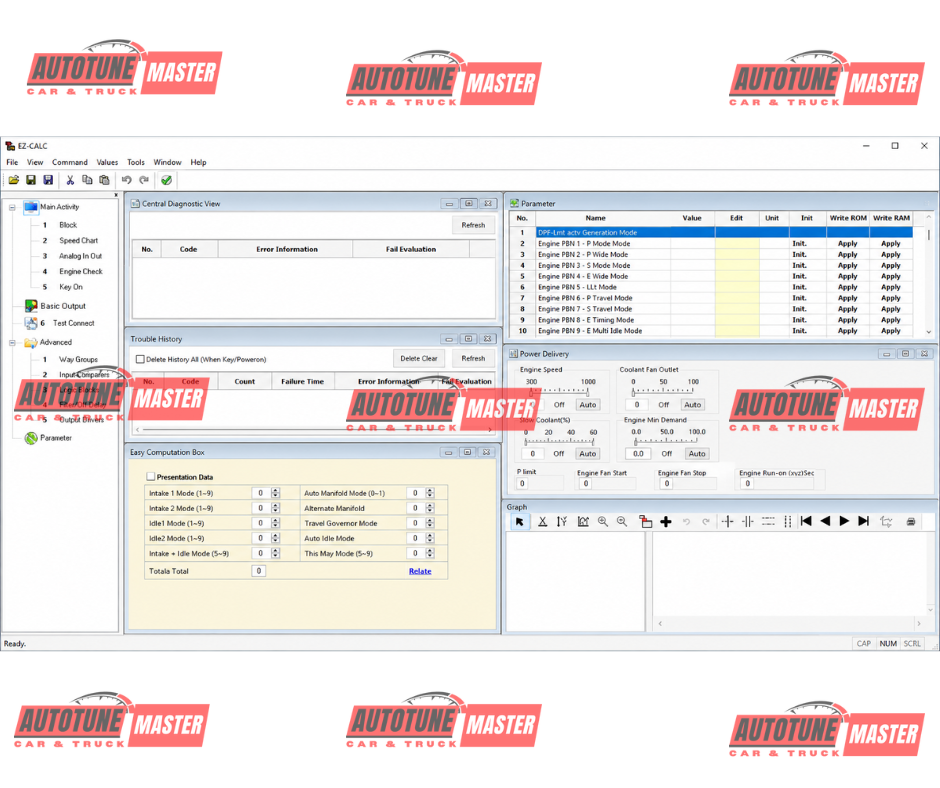Open the Window menu

click(x=167, y=162)
